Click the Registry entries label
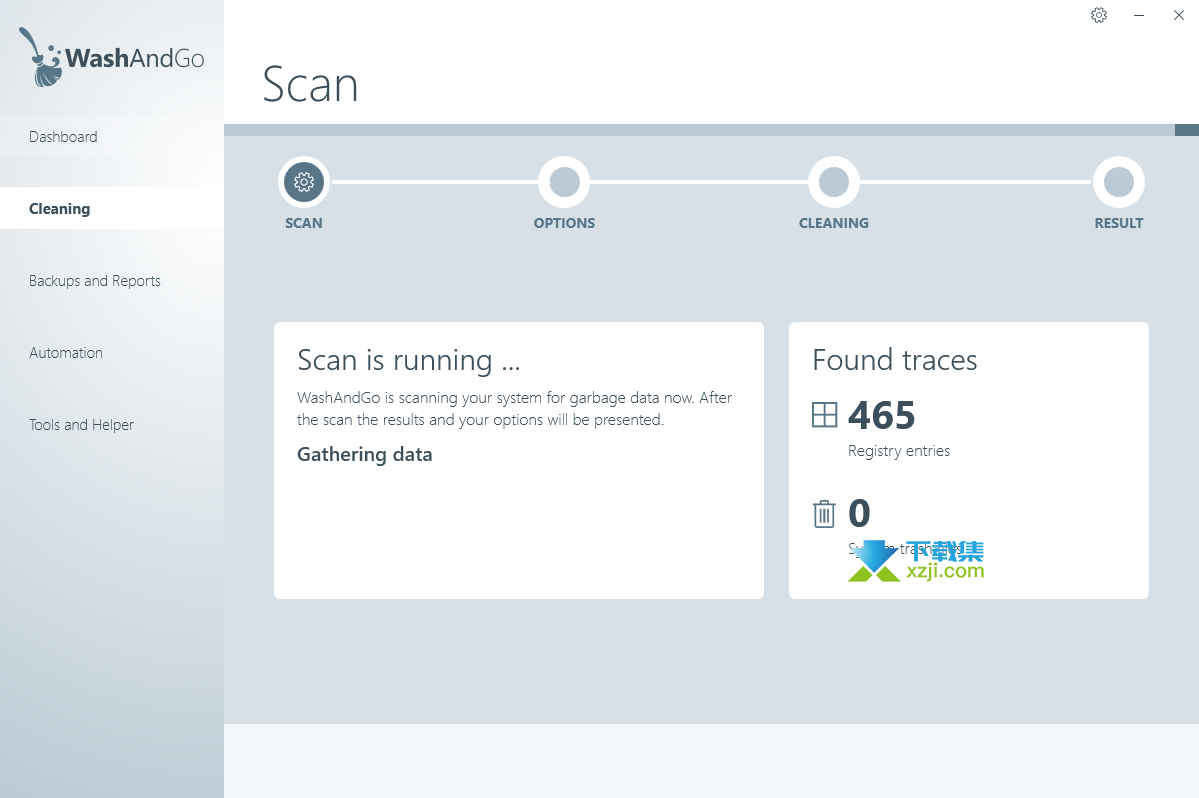Screen dimensions: 1199x798 click(x=898, y=451)
